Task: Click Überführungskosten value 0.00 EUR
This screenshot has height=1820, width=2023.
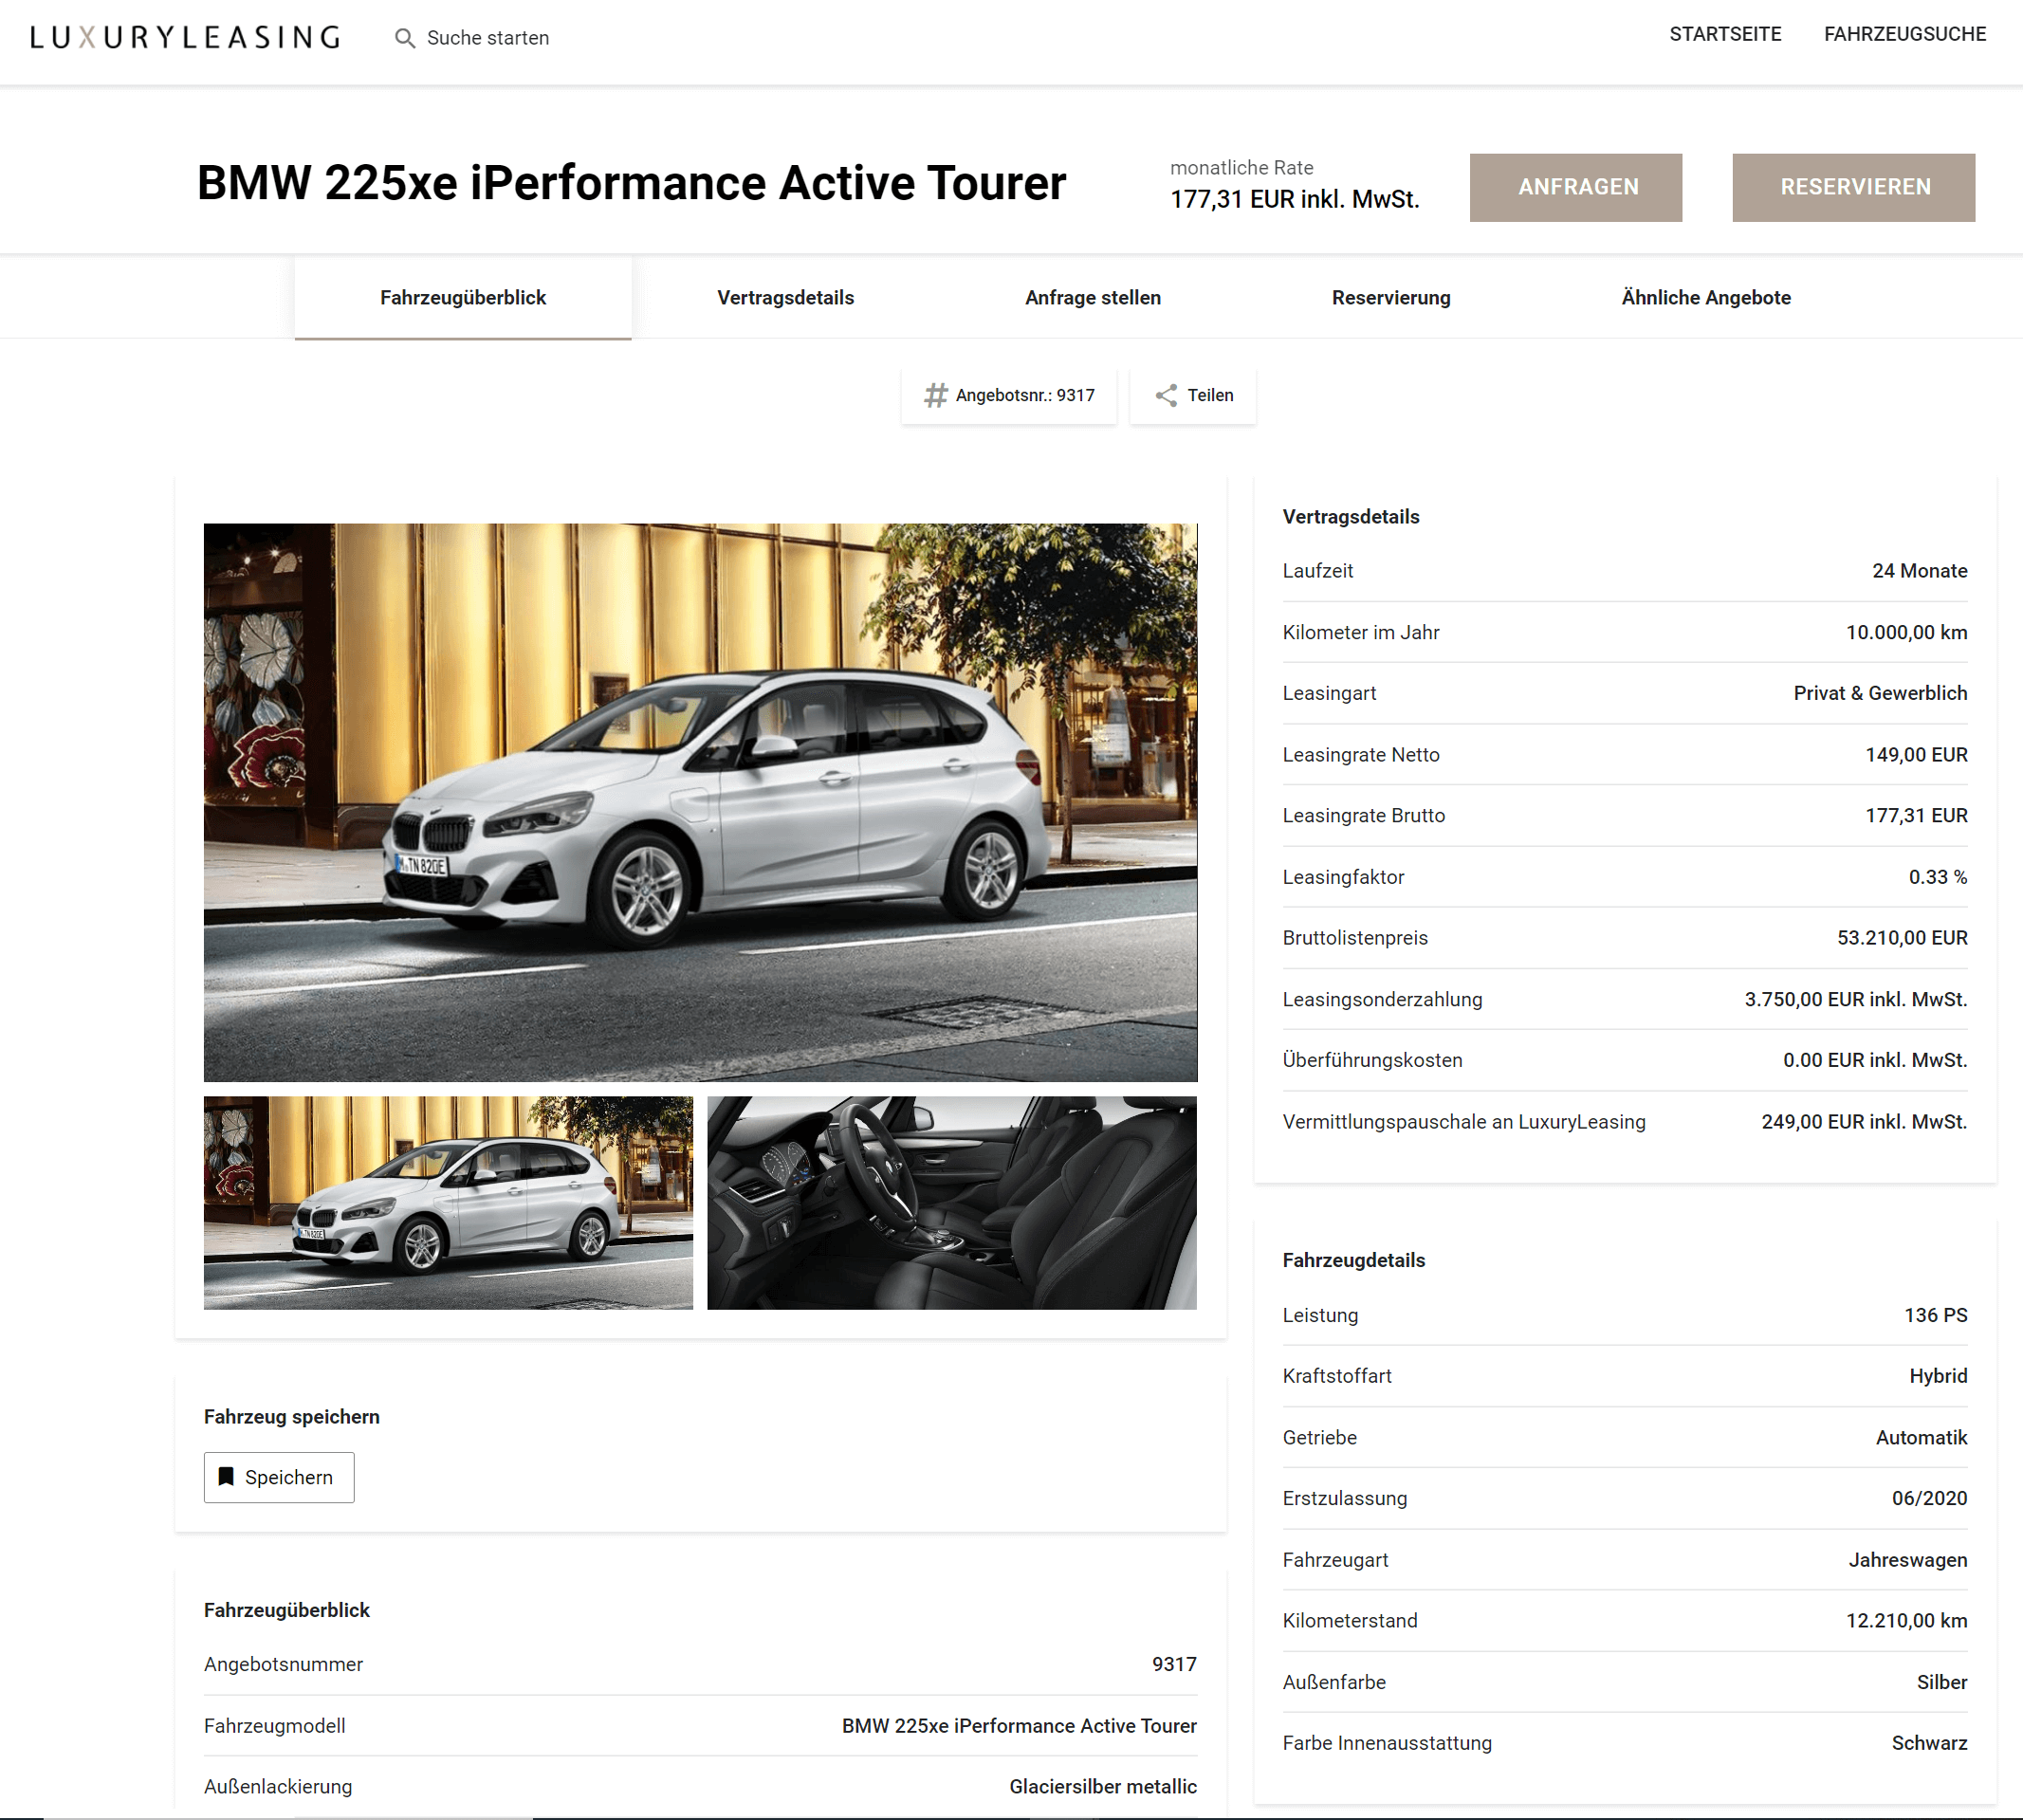Action: point(1875,1060)
